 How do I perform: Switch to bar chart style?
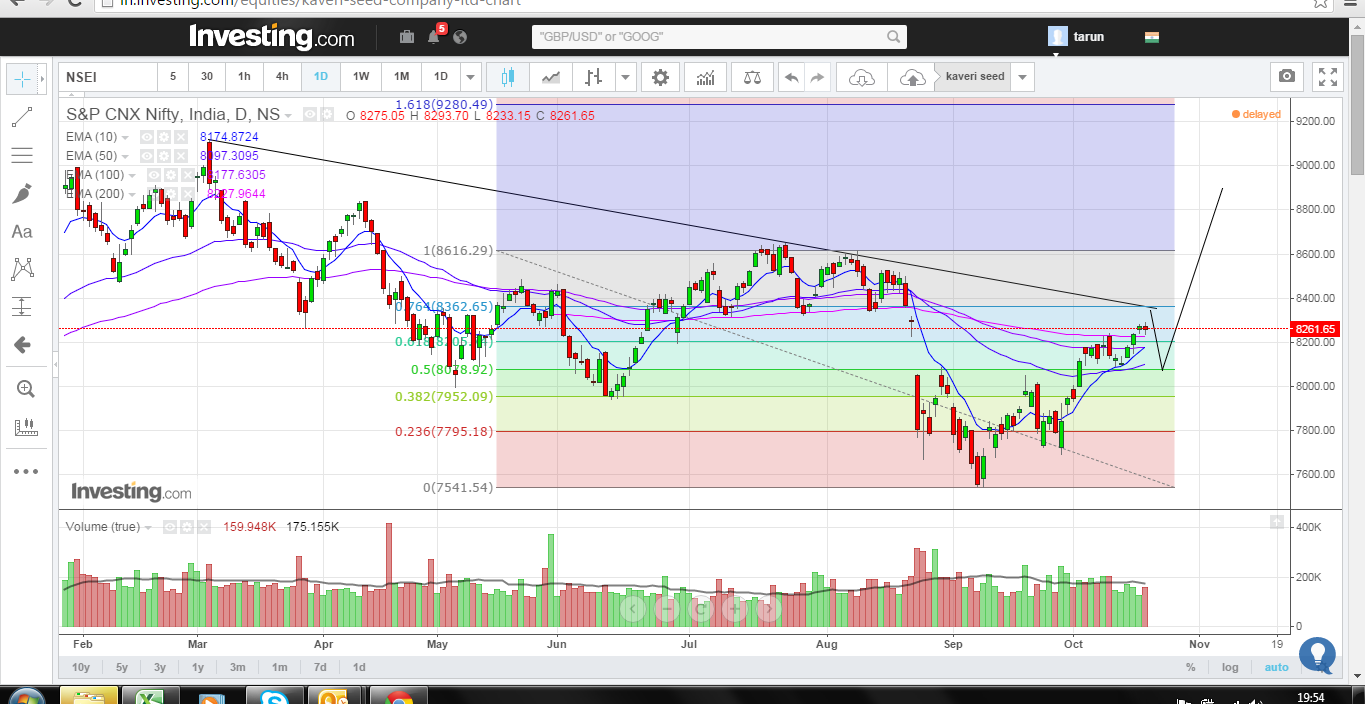click(594, 77)
